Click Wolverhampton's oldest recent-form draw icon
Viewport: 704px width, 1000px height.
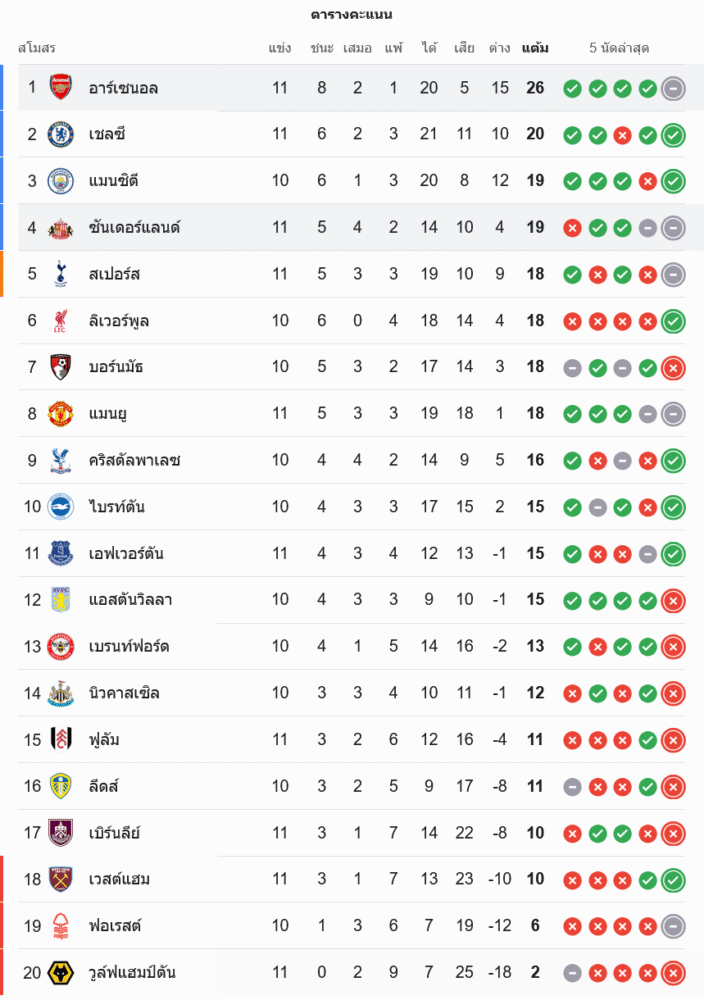[572, 972]
